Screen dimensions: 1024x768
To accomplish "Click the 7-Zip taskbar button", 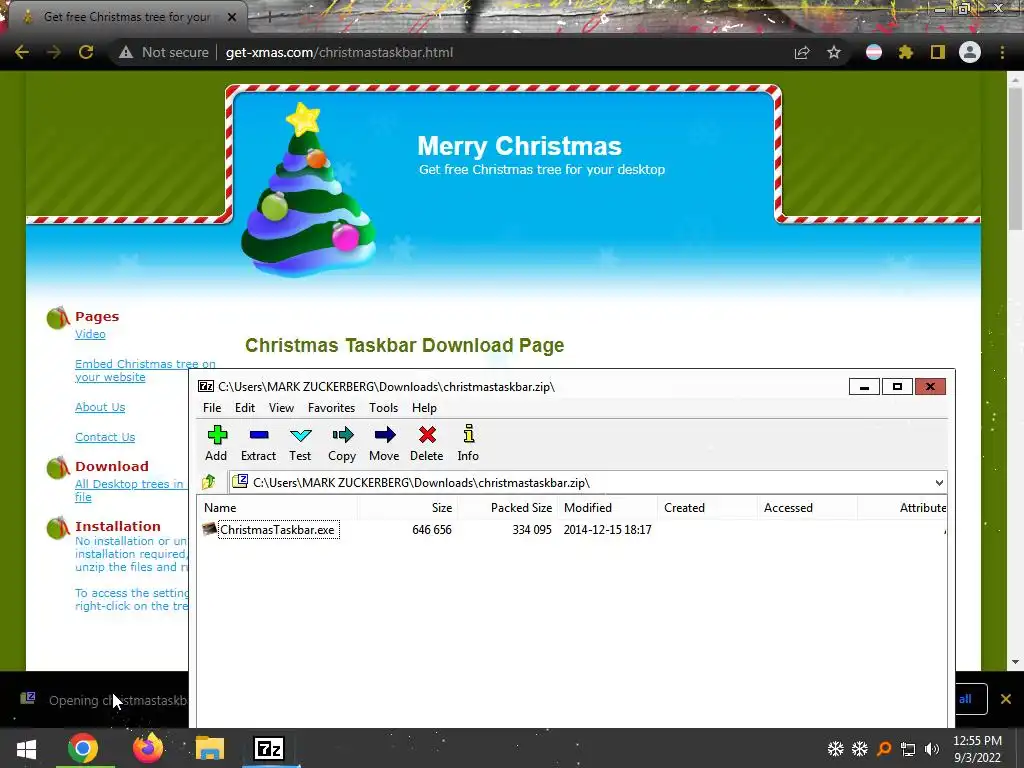I will click(x=269, y=748).
